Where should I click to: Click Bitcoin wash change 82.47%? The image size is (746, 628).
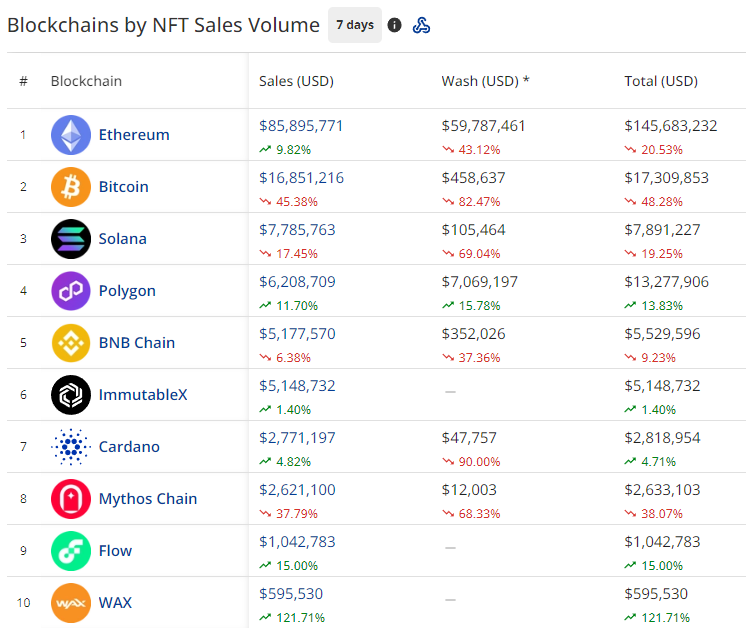(x=471, y=202)
